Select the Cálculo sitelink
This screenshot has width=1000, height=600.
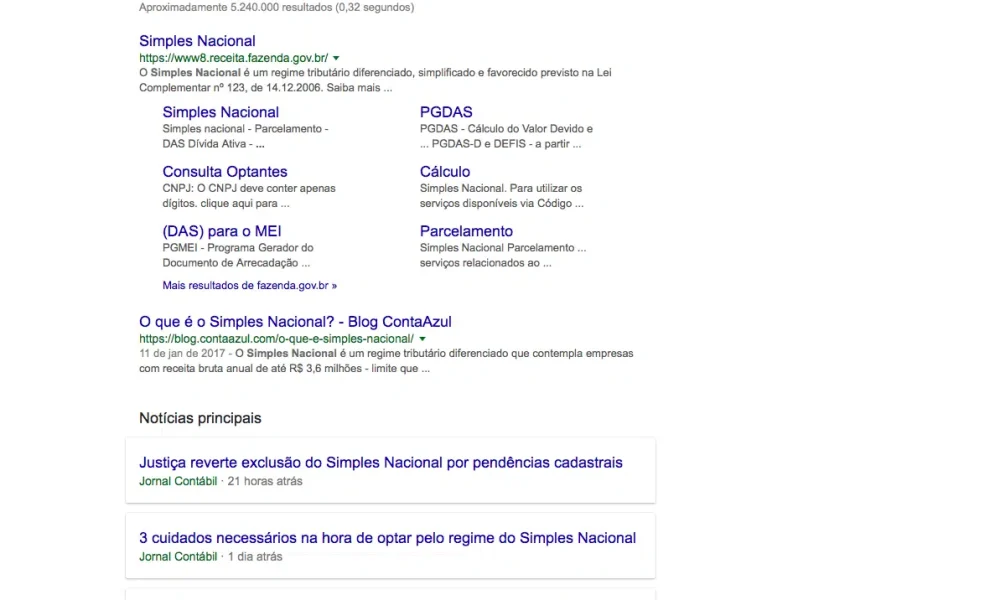coord(445,172)
